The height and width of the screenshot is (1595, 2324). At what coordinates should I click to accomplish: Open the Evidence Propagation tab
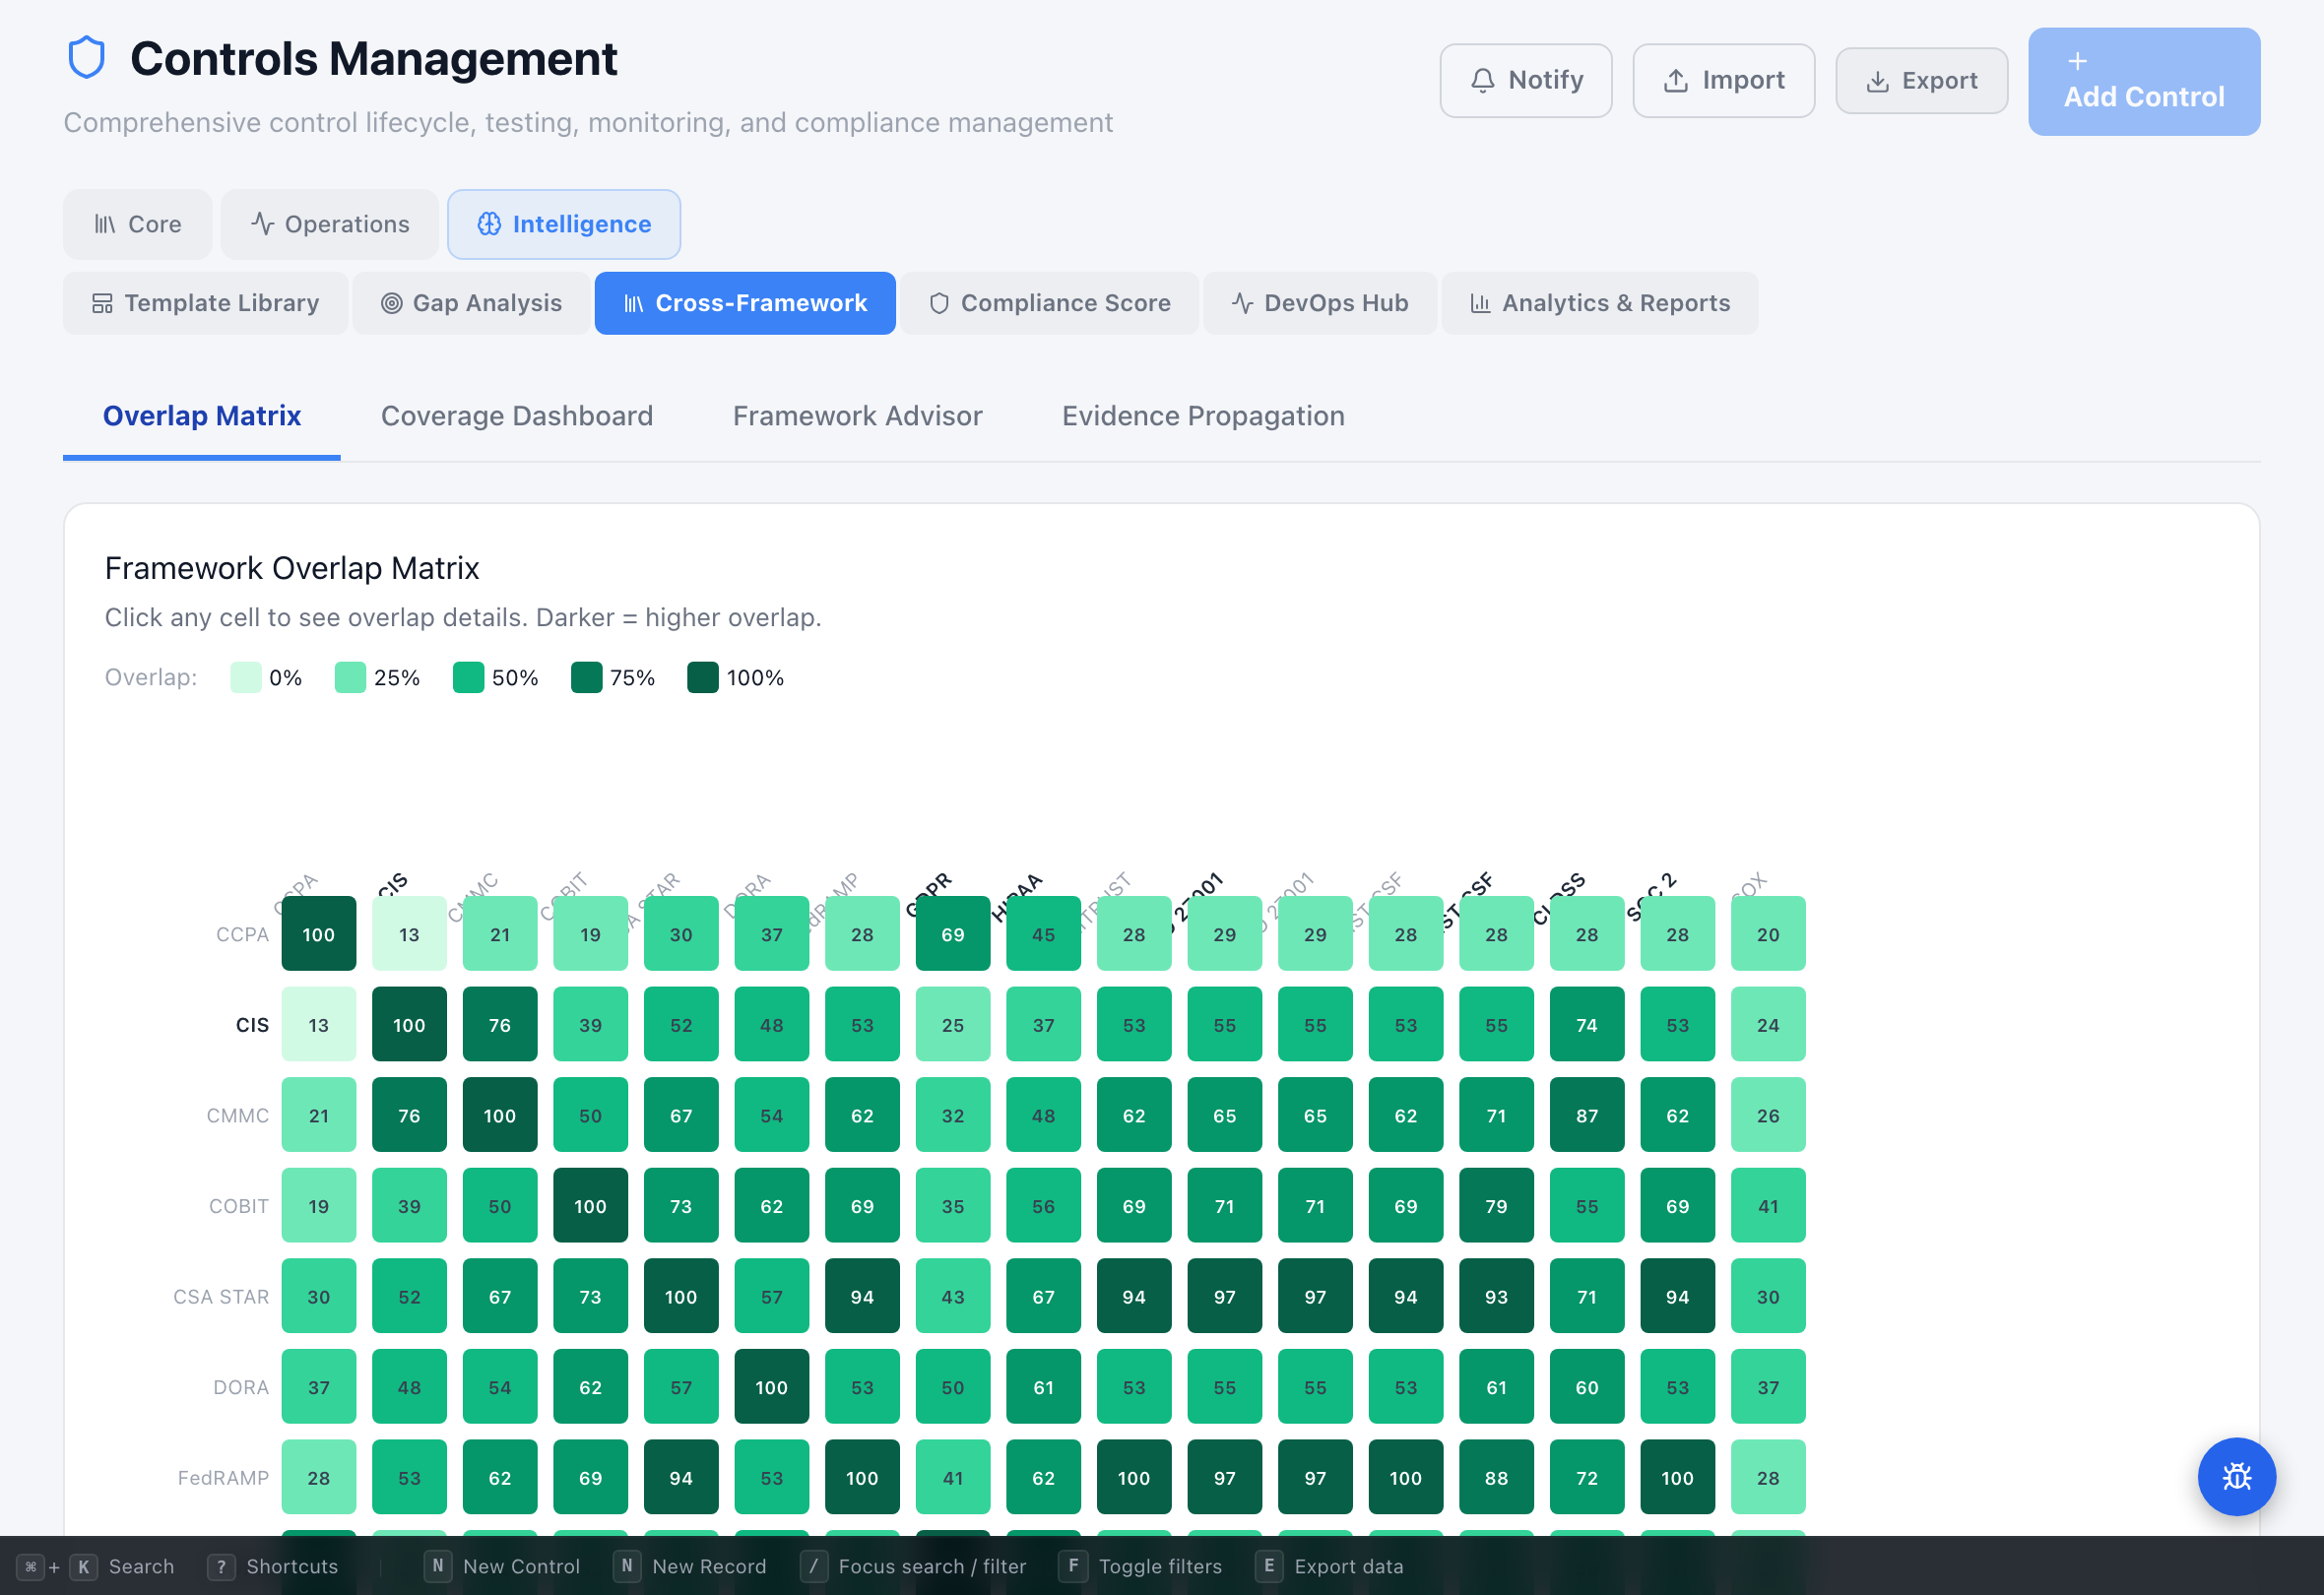click(1204, 416)
